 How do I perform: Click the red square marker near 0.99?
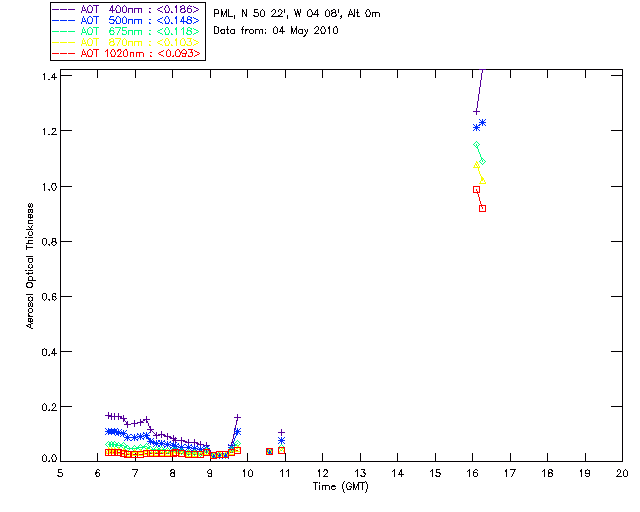476,189
